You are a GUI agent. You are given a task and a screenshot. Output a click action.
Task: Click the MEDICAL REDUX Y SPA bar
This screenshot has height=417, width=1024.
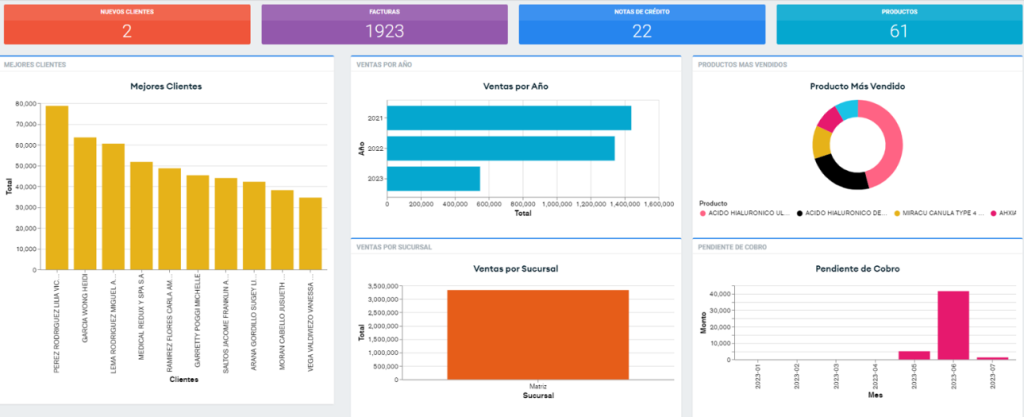click(141, 216)
